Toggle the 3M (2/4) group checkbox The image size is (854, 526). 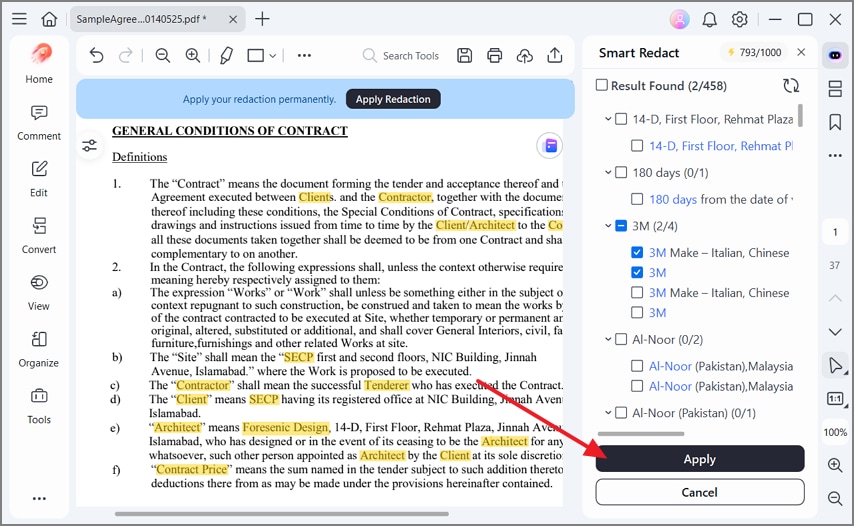click(x=621, y=226)
